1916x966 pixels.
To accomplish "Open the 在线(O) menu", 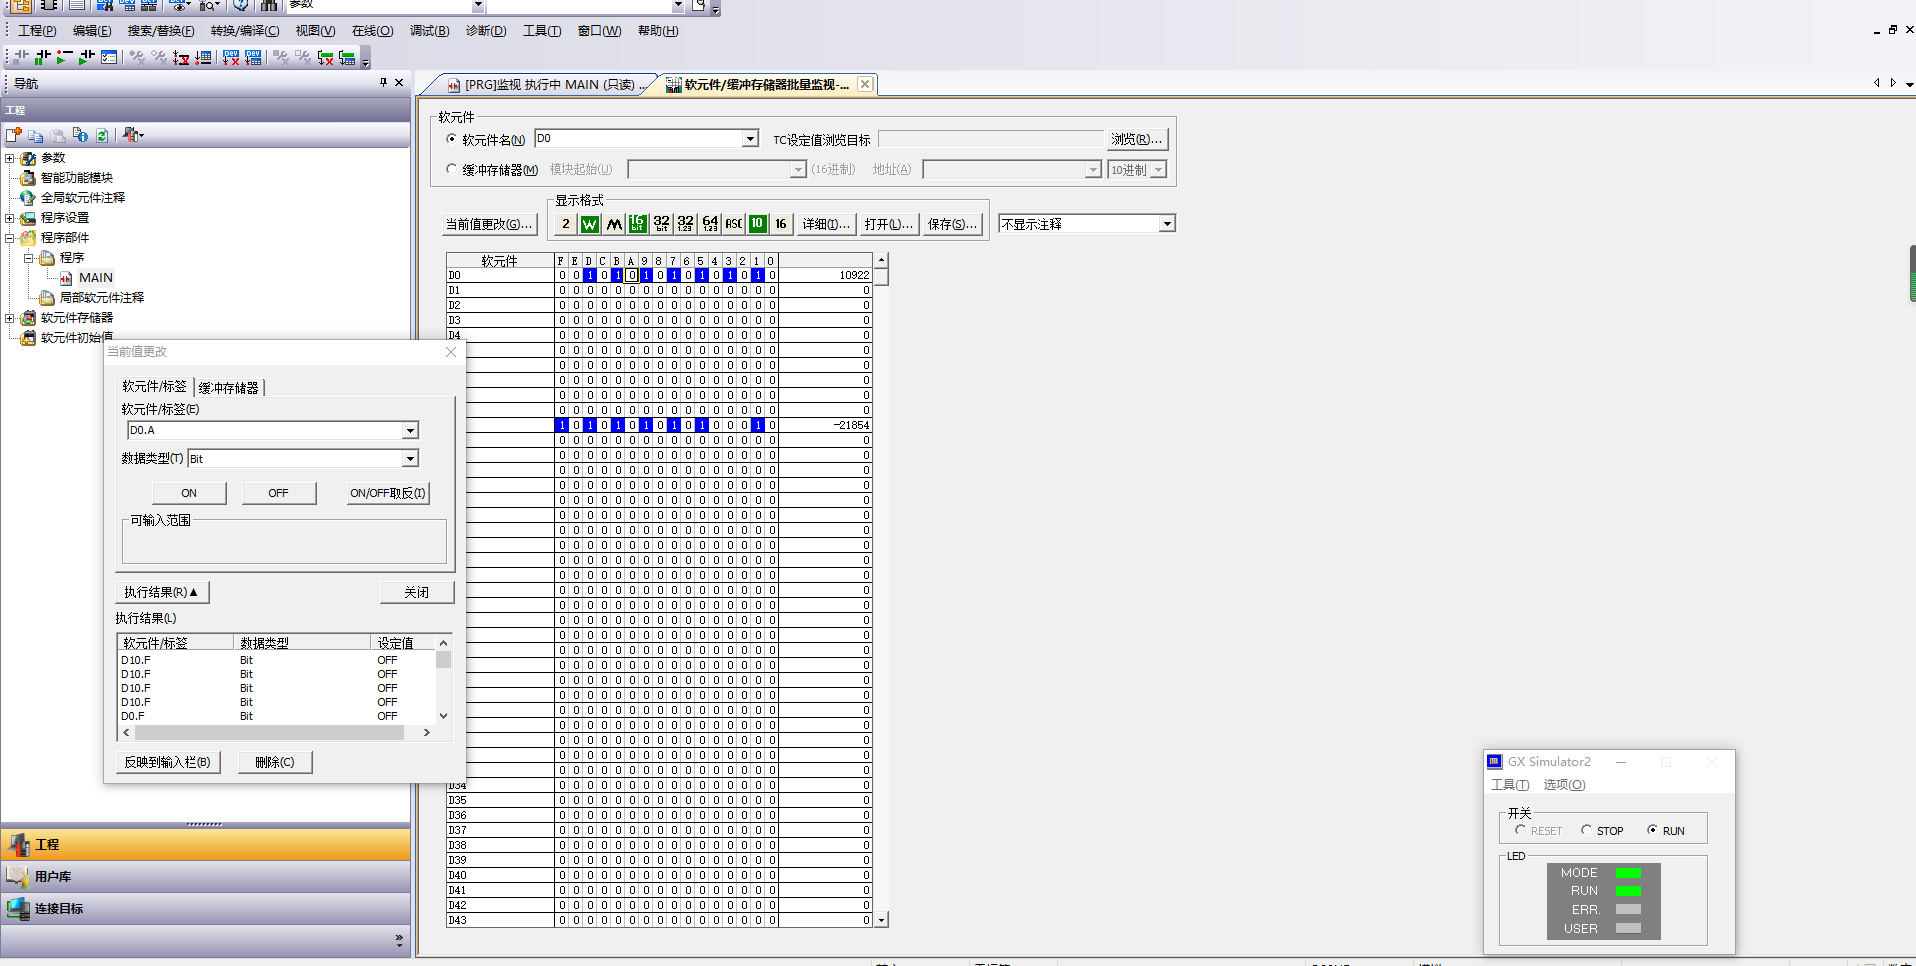I will coord(372,31).
